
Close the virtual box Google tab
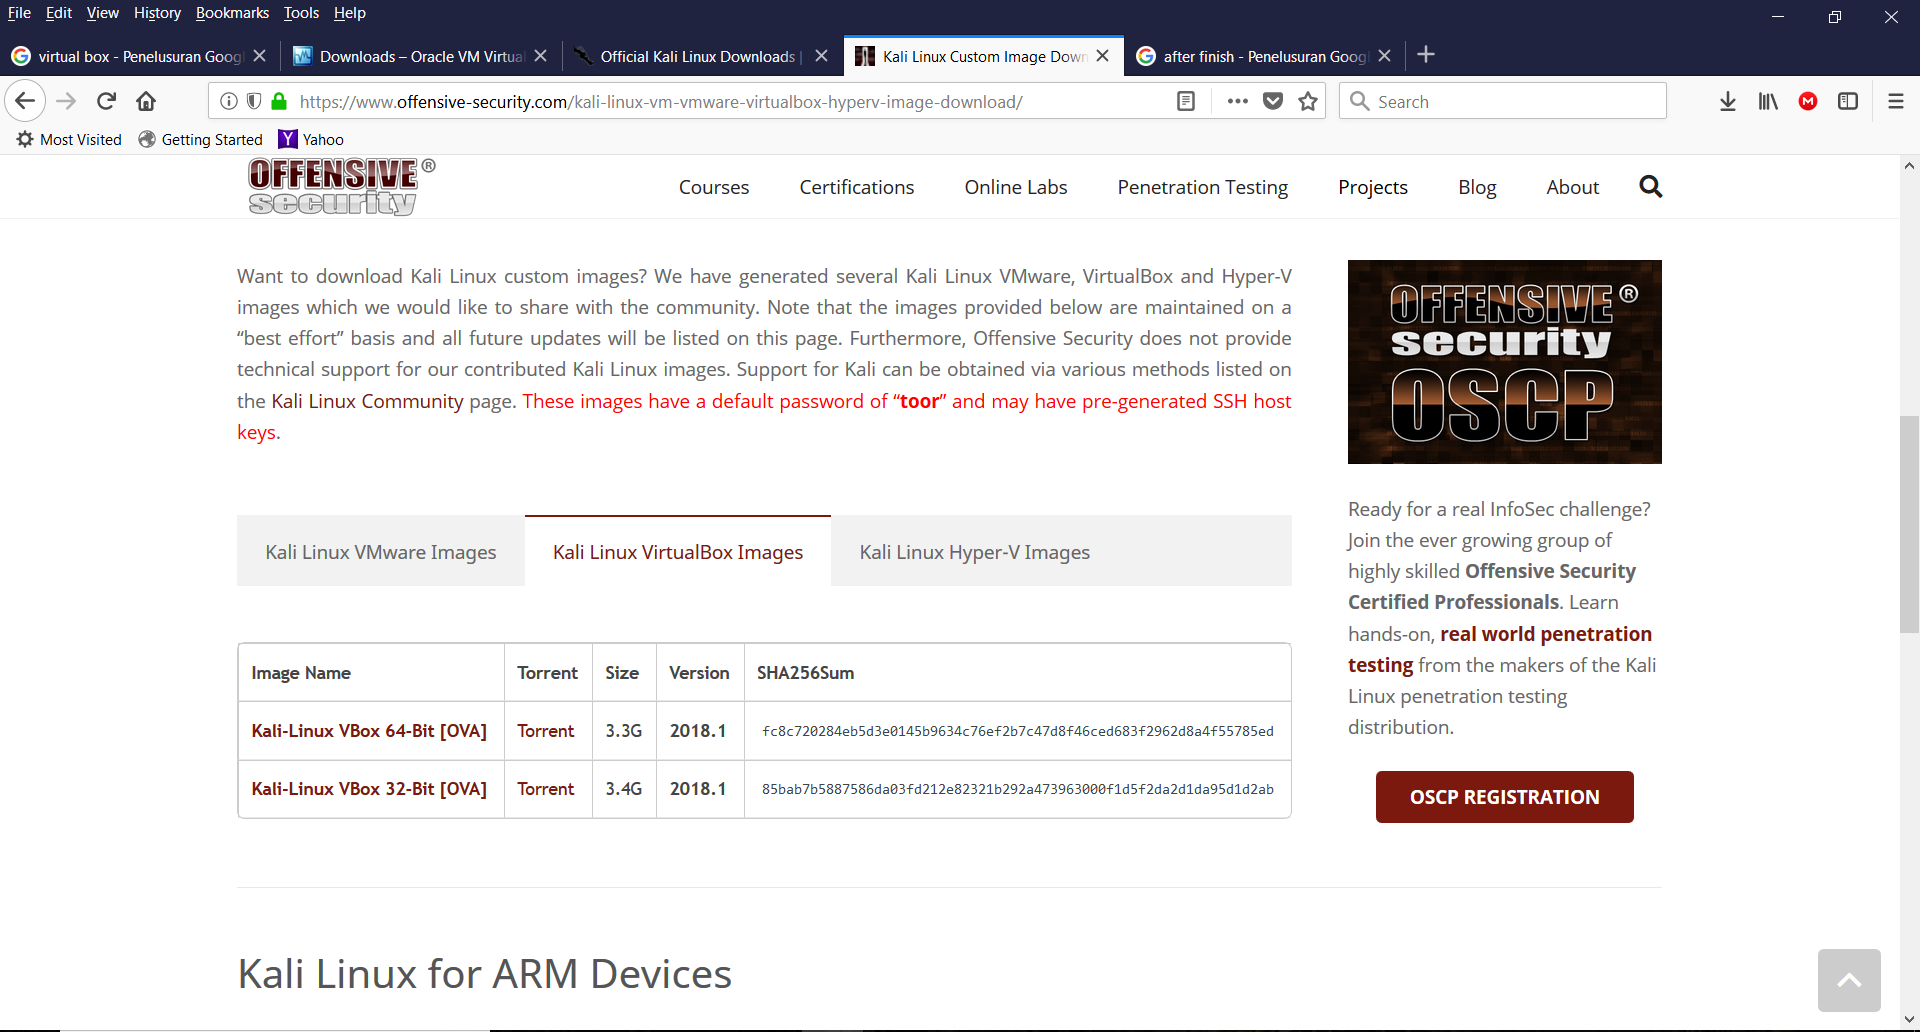pos(259,56)
